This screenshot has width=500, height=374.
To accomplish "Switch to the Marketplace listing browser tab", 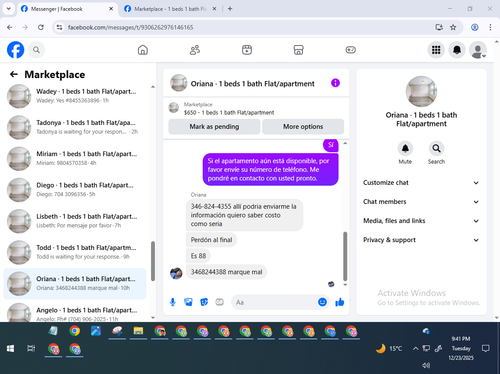I will [170, 9].
